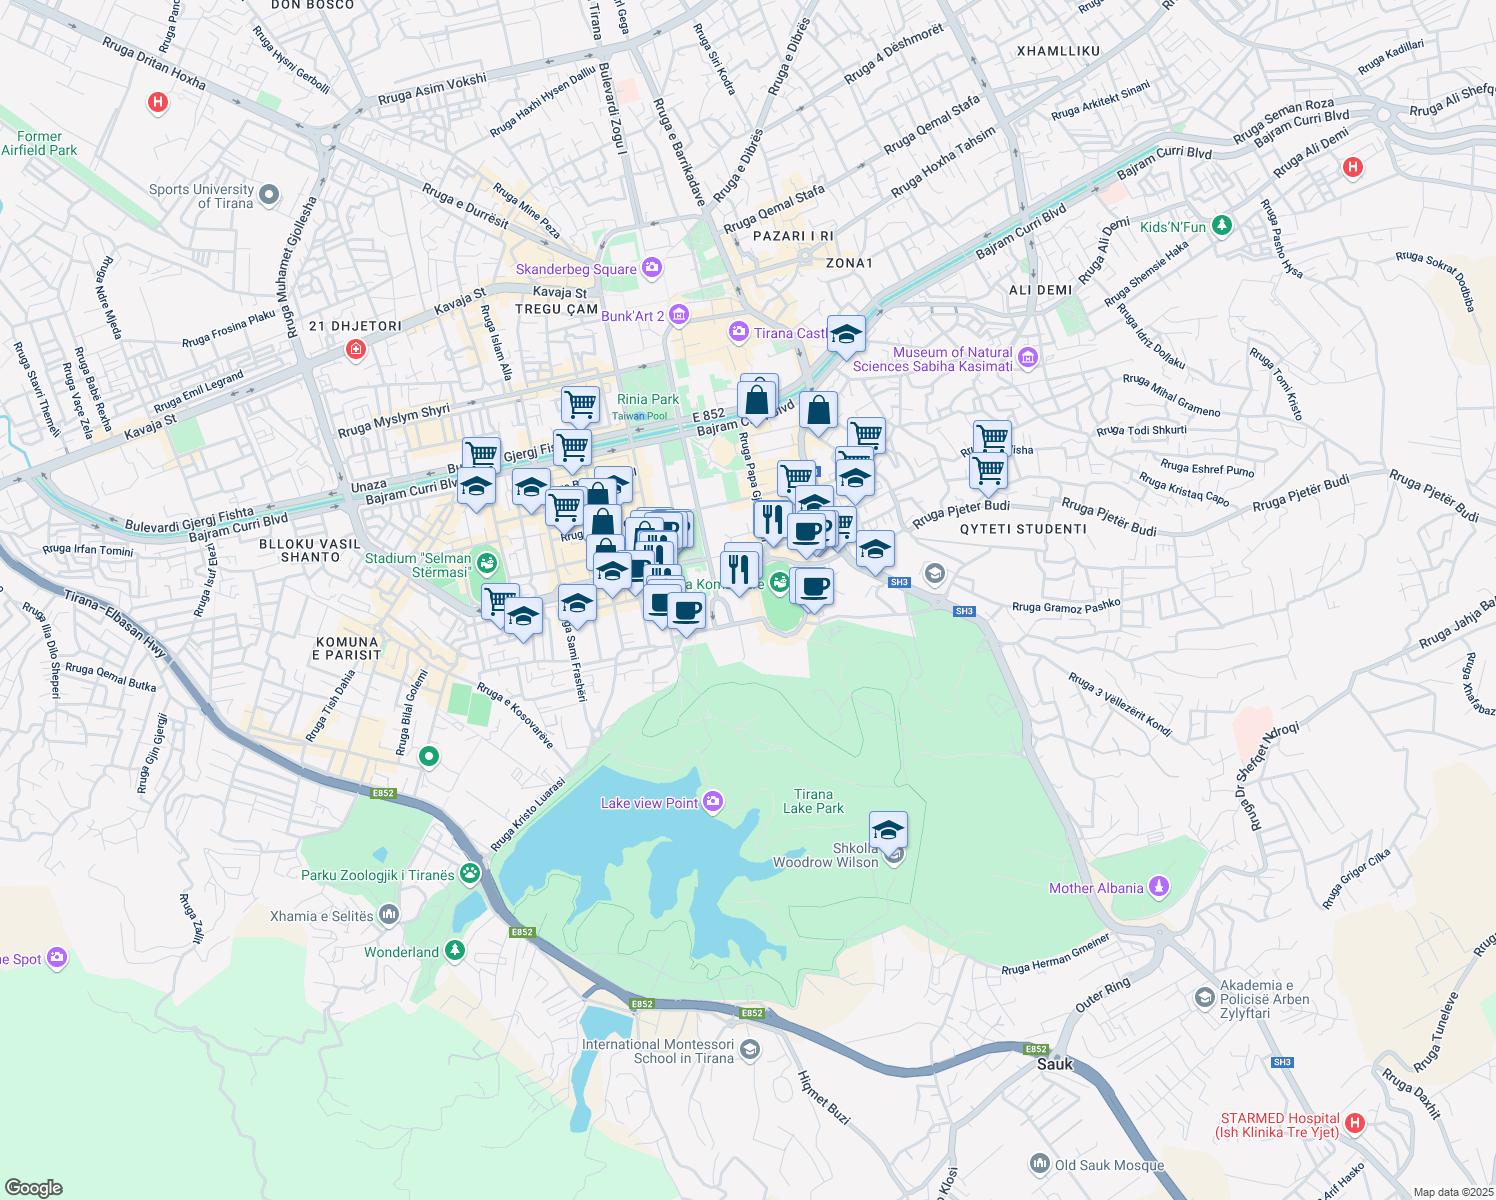Viewport: 1496px width, 1200px height.
Task: Click the Lake view Point camera icon
Action: [x=712, y=801]
